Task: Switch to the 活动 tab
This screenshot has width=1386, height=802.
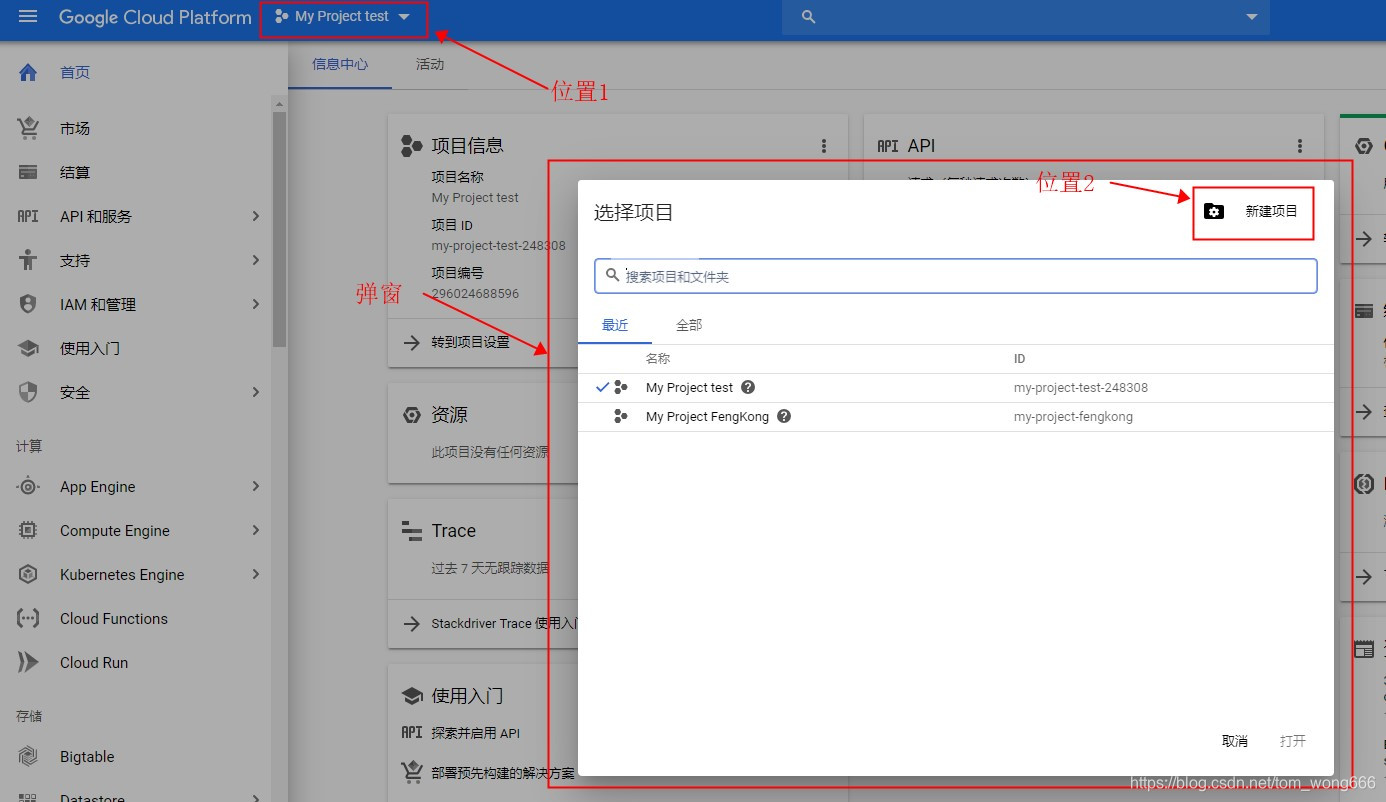Action: [x=430, y=64]
